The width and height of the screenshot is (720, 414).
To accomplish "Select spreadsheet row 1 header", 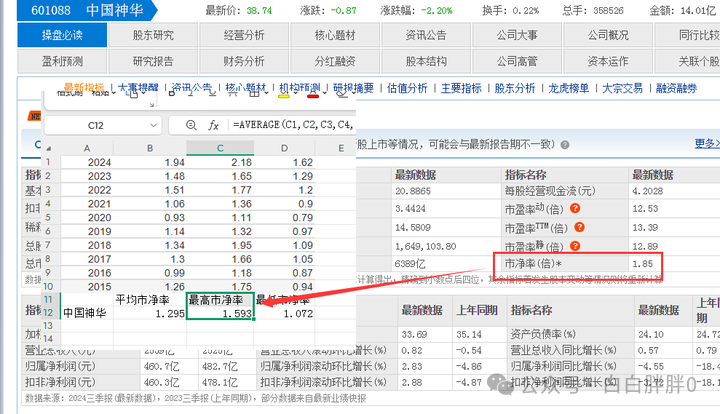I will [48, 162].
